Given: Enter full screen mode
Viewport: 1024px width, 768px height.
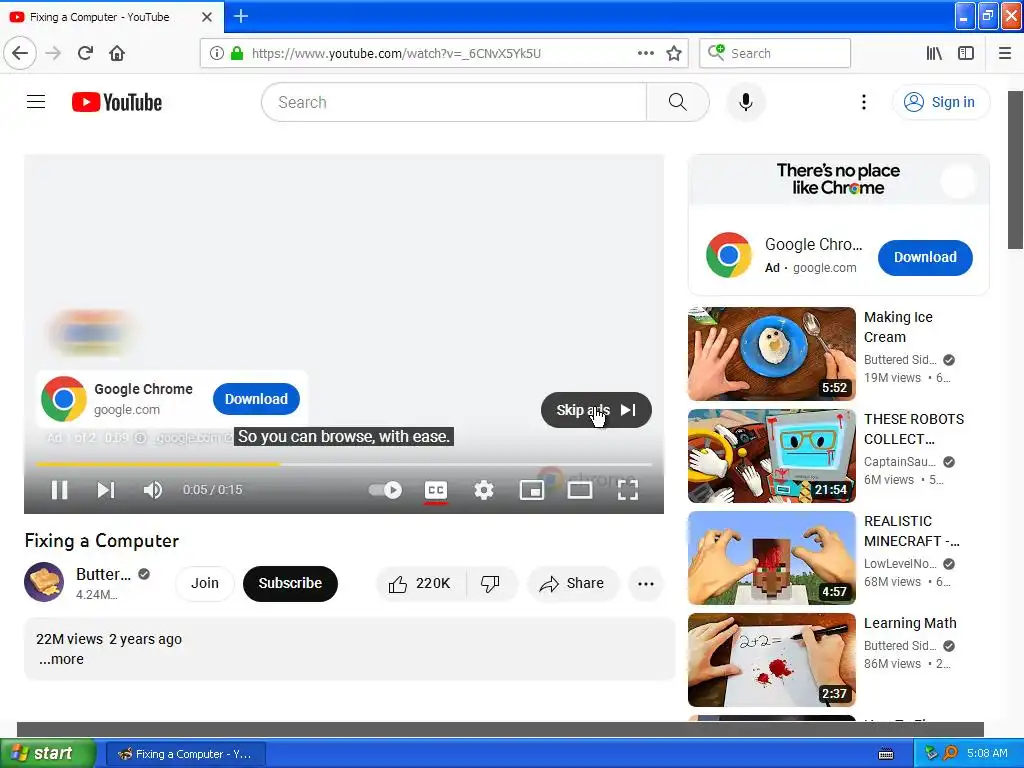Looking at the screenshot, I should (628, 490).
